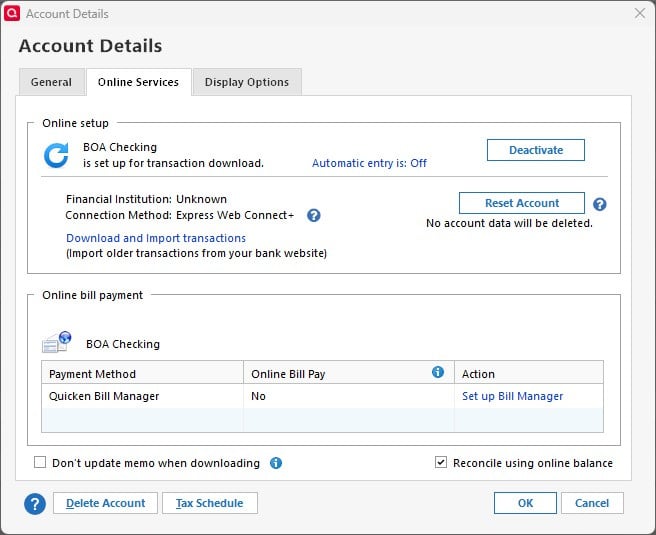Click help icon beside Reset Account
The image size is (656, 535).
[x=600, y=204]
